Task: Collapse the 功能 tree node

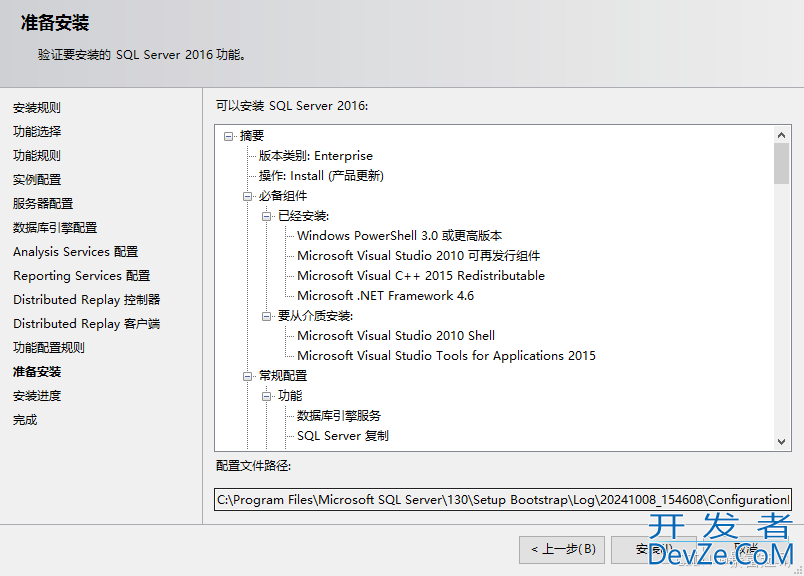Action: [x=267, y=396]
